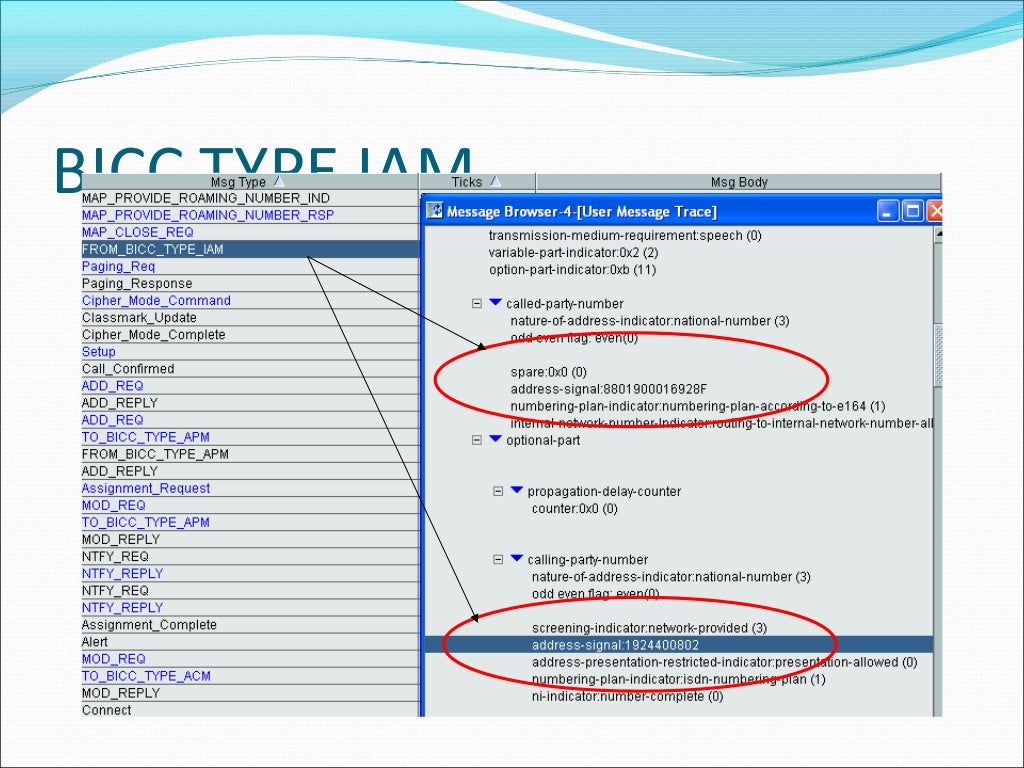1024x768 pixels.
Task: Select Assignment_Complete message
Action: (x=249, y=624)
